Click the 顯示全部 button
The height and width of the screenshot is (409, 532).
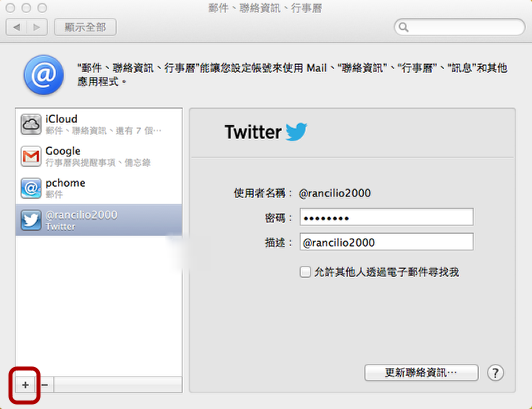[86, 27]
